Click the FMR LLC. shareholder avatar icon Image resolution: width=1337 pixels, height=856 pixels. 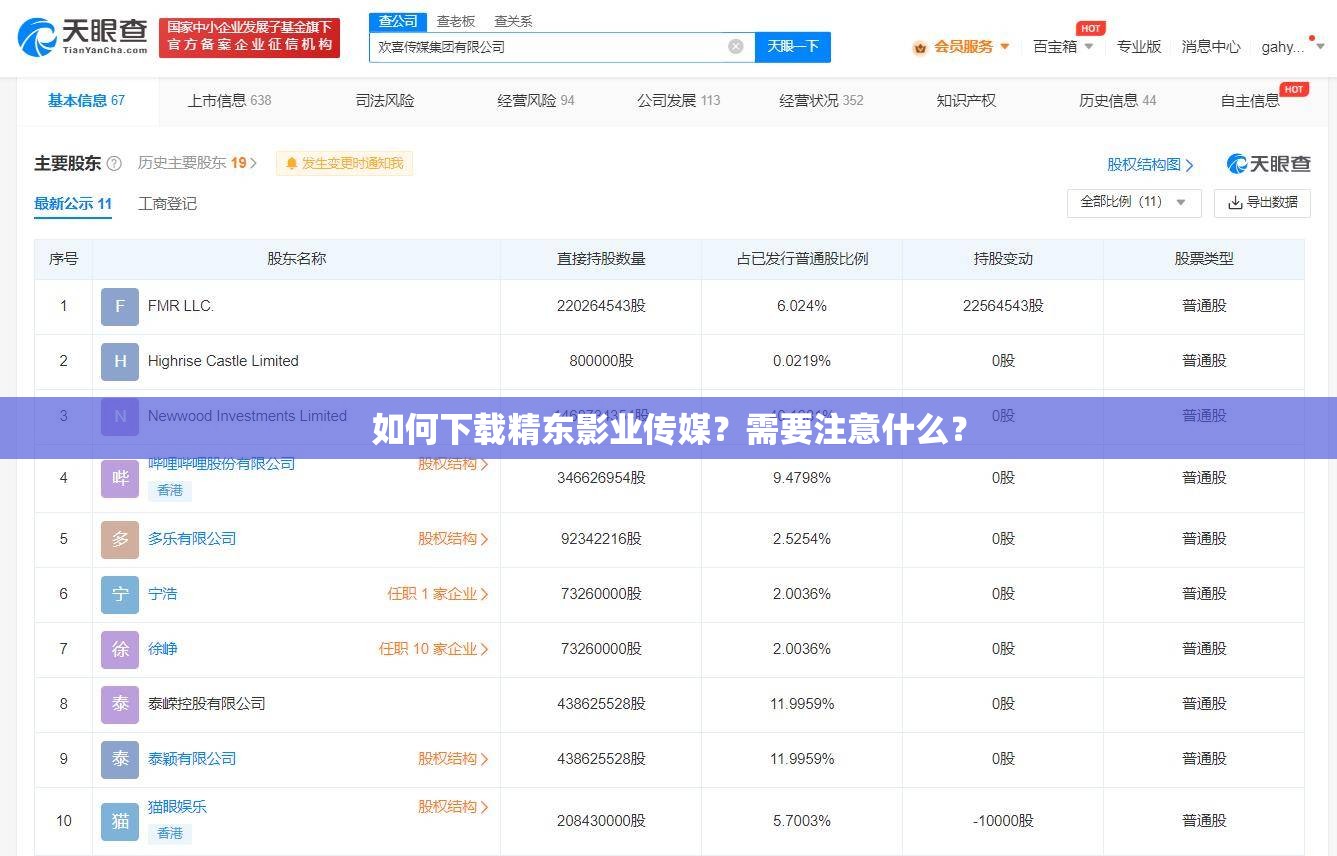pos(119,306)
